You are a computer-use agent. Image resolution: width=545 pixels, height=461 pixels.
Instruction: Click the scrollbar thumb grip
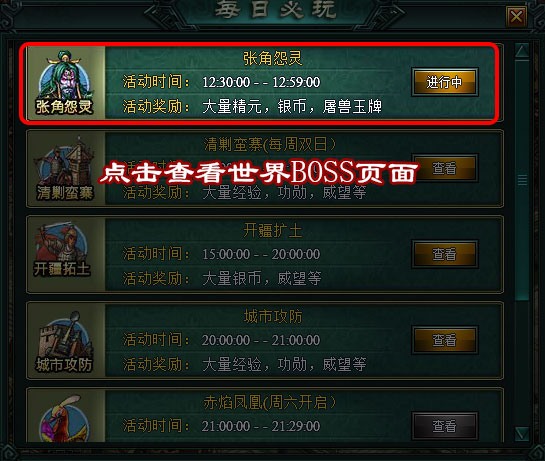pyautogui.click(x=522, y=180)
